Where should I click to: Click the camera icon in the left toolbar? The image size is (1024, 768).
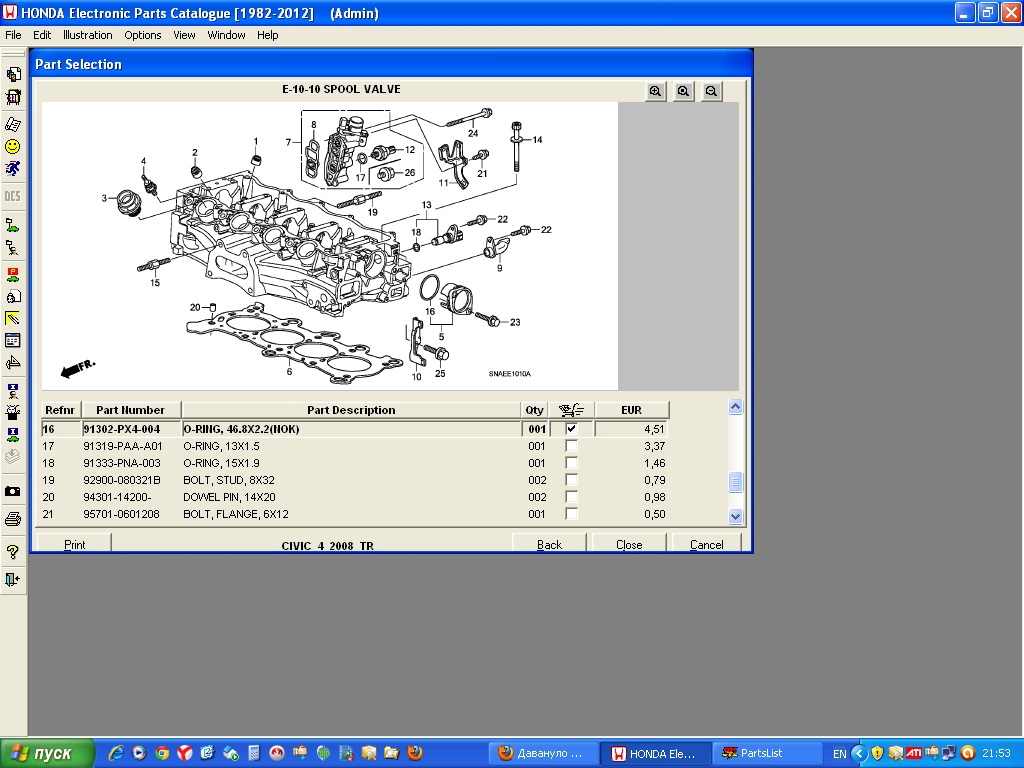[x=12, y=491]
